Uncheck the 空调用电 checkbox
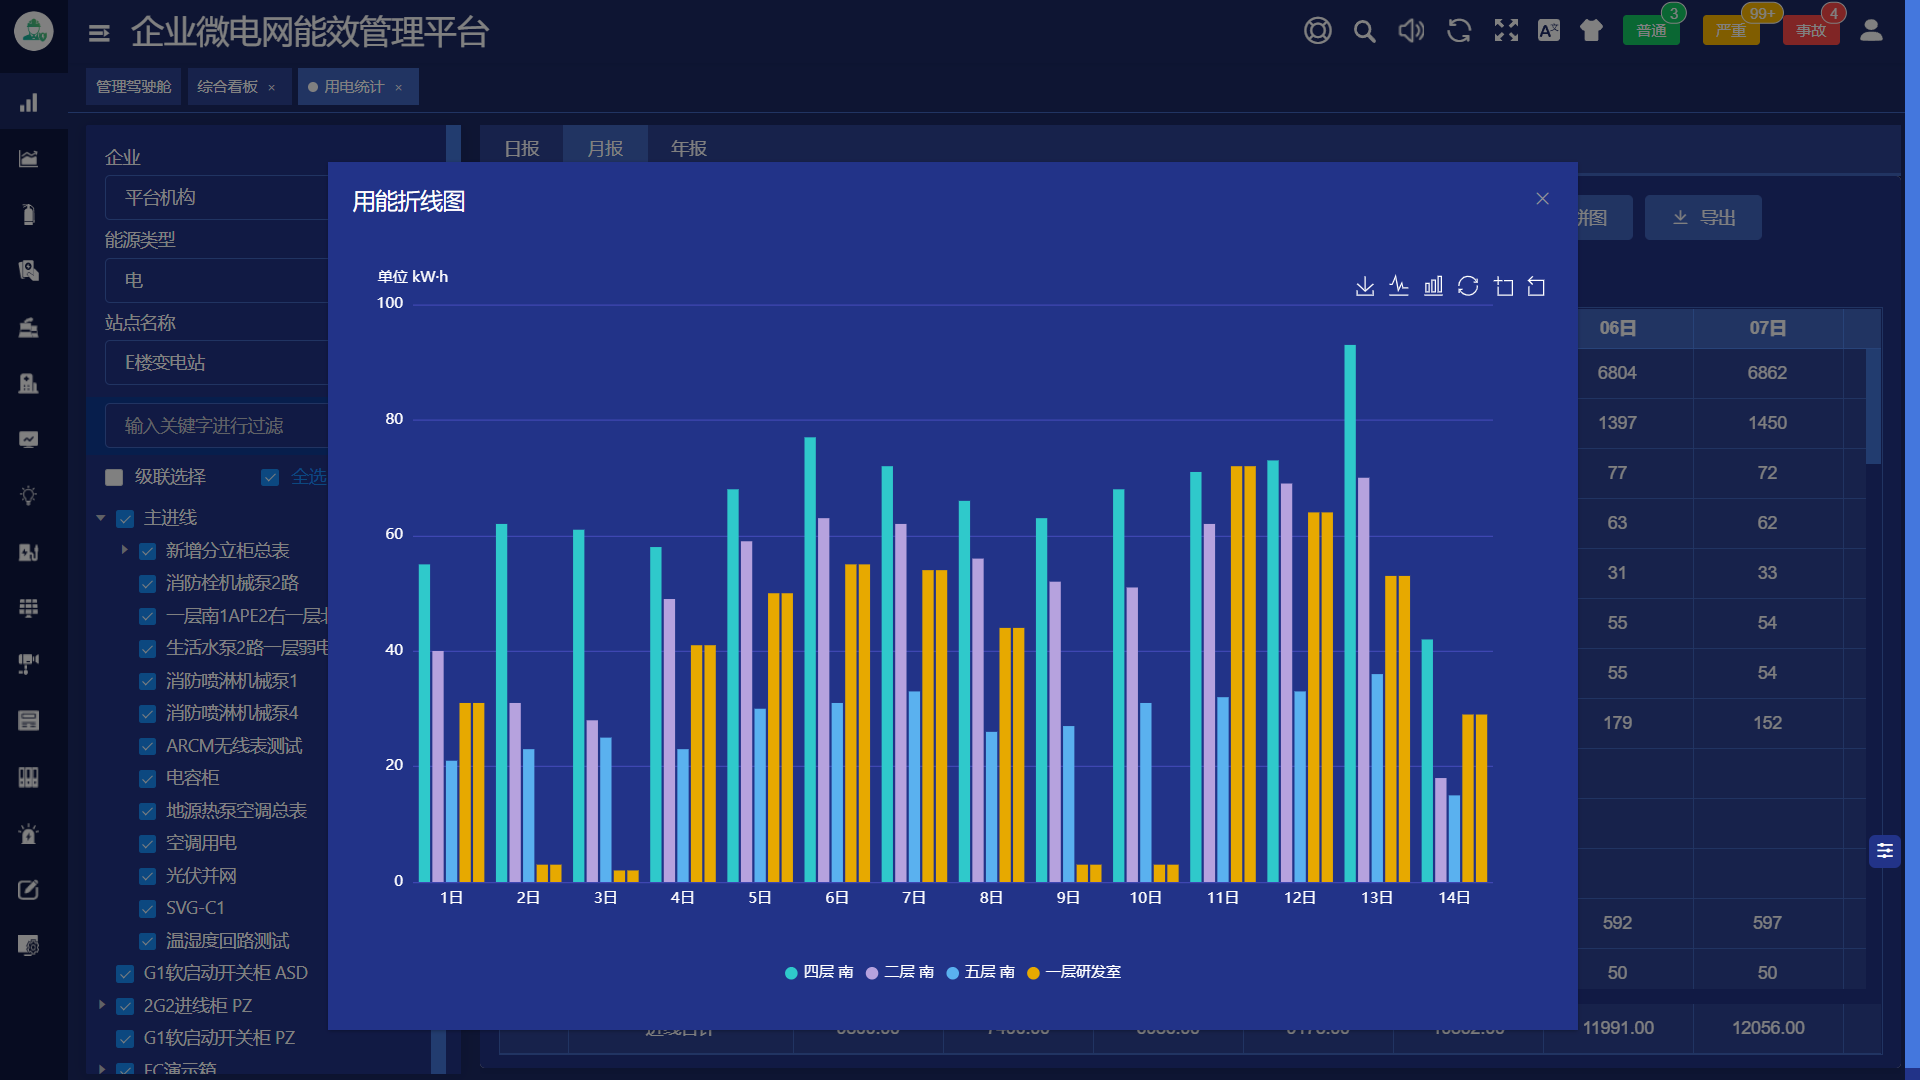Viewport: 1920px width, 1080px height. pyautogui.click(x=148, y=843)
